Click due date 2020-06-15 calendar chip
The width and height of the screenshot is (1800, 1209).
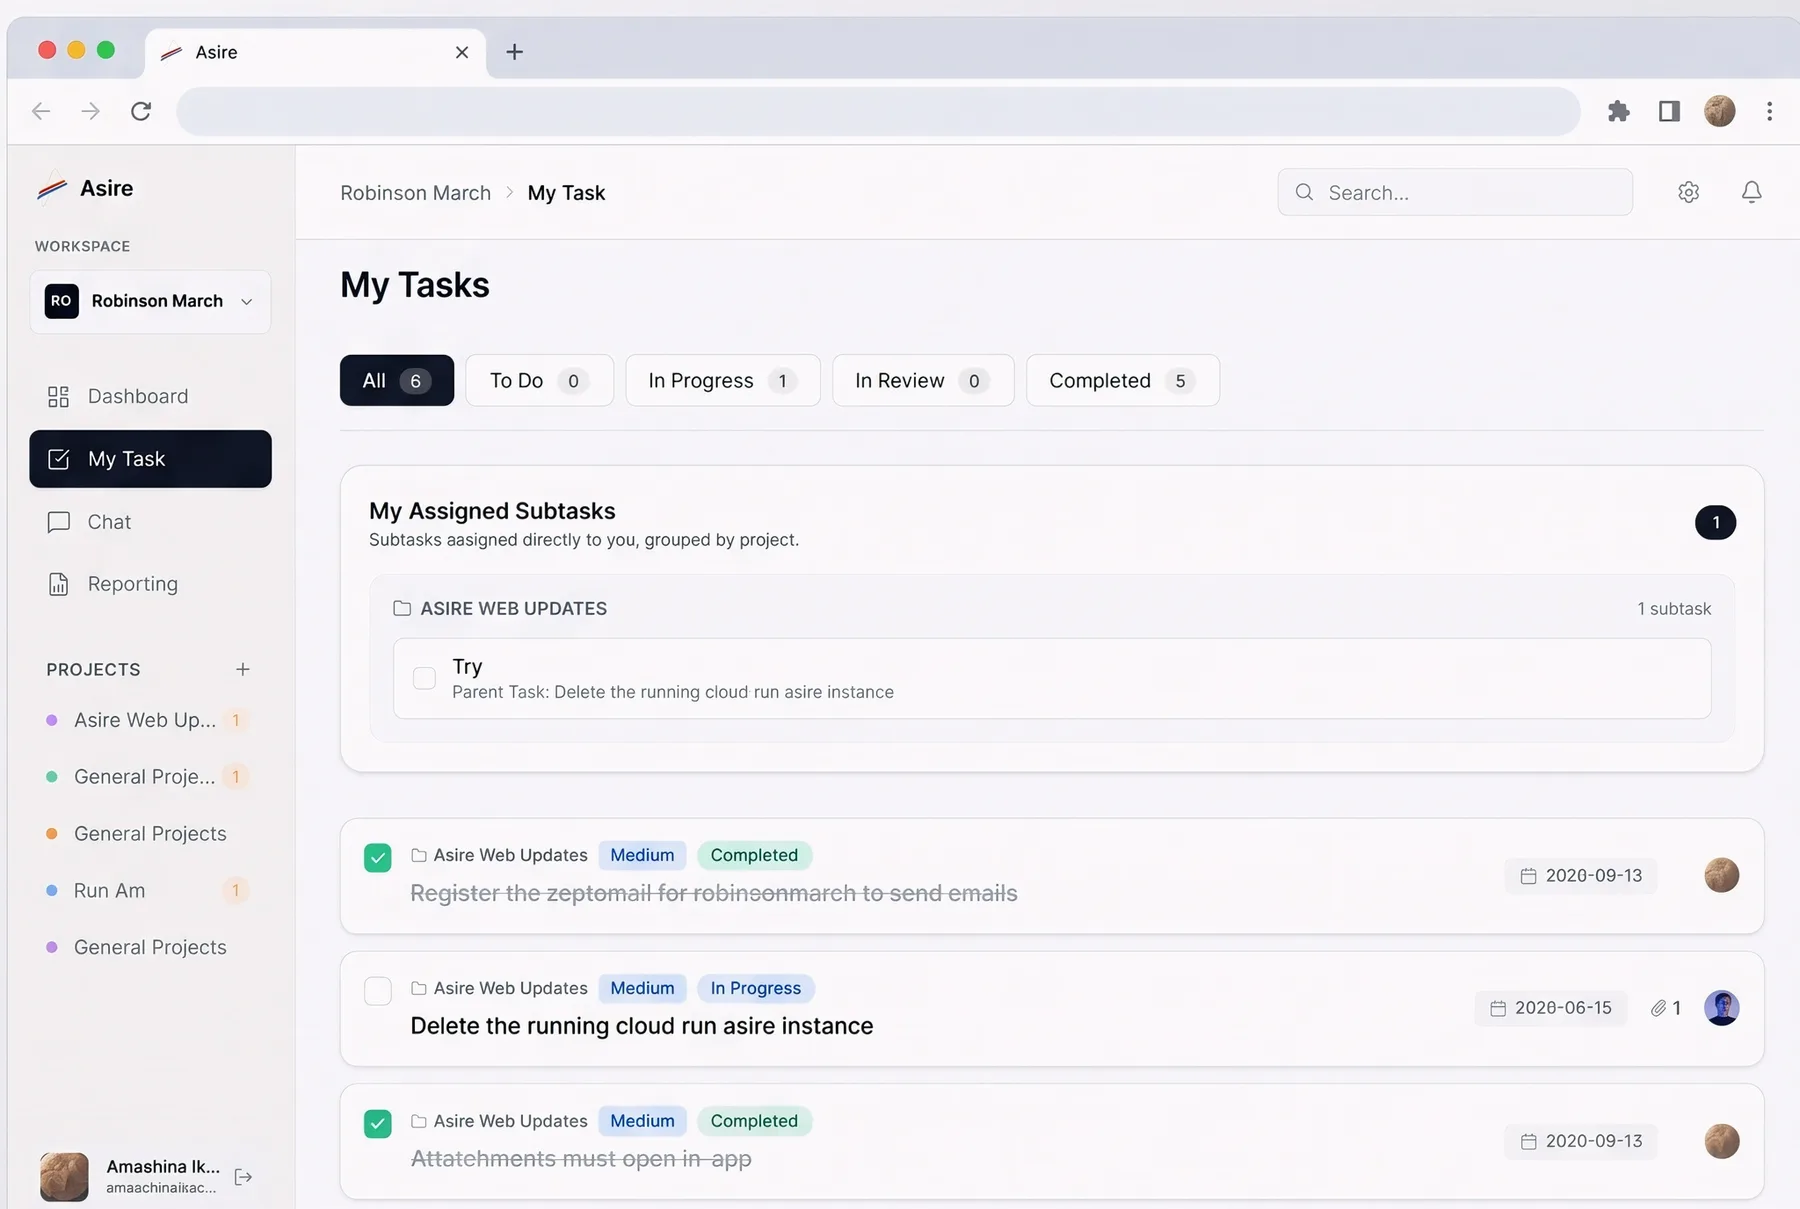point(1550,1008)
